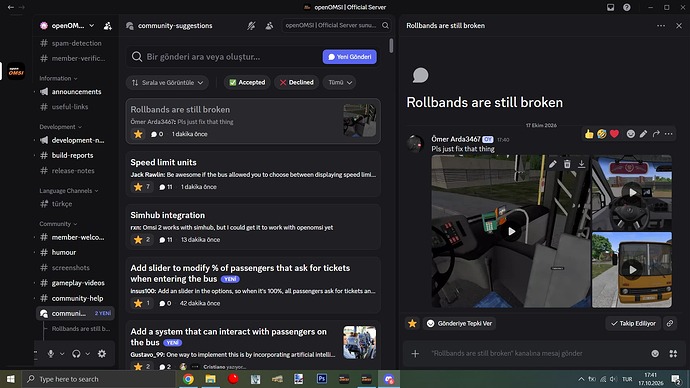The image size is (690, 388).
Task: Open more message actions ellipsis
Action: pyautogui.click(x=668, y=134)
